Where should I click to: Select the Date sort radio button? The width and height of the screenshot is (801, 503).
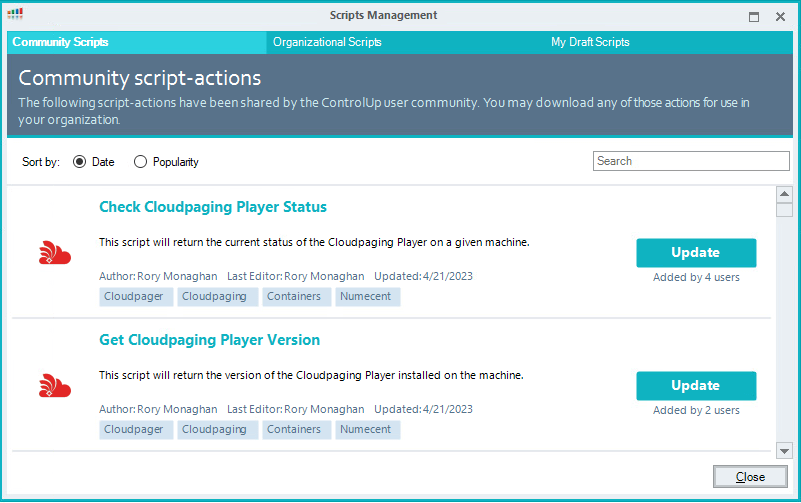79,162
